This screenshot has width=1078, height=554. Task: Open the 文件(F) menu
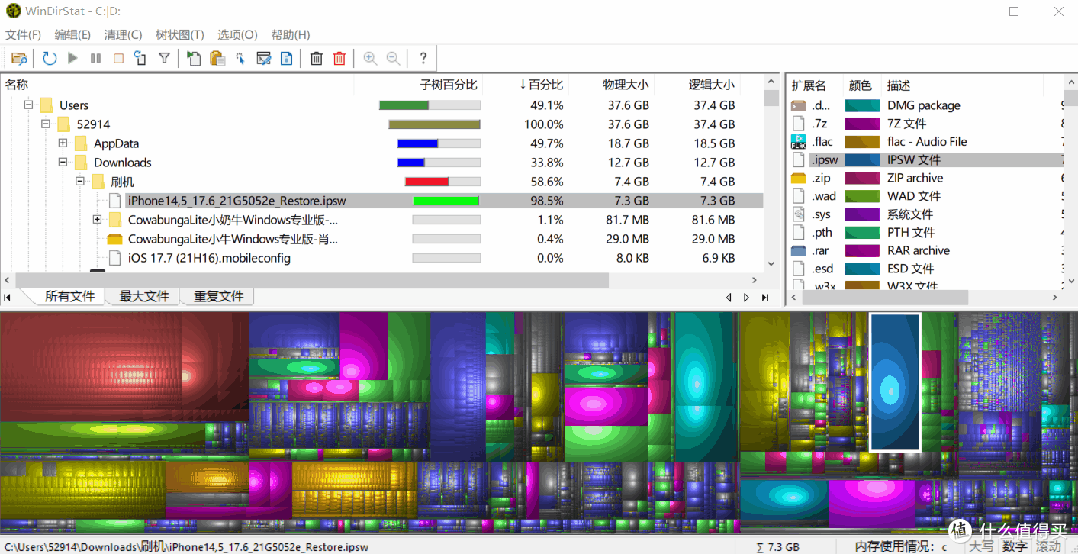pyautogui.click(x=23, y=34)
